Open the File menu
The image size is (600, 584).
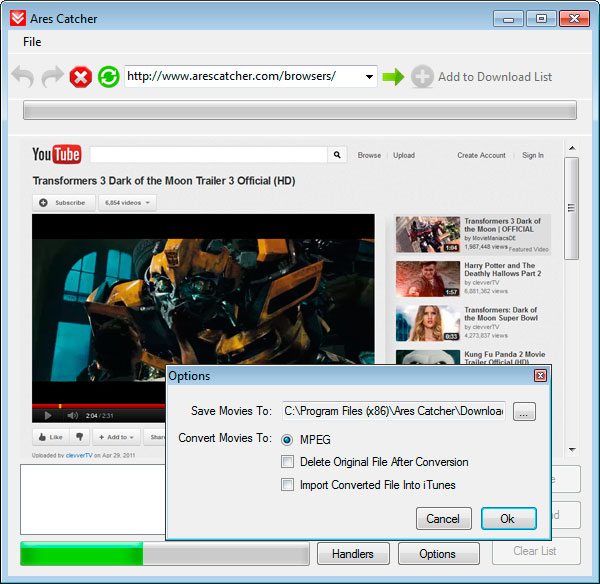[32, 42]
